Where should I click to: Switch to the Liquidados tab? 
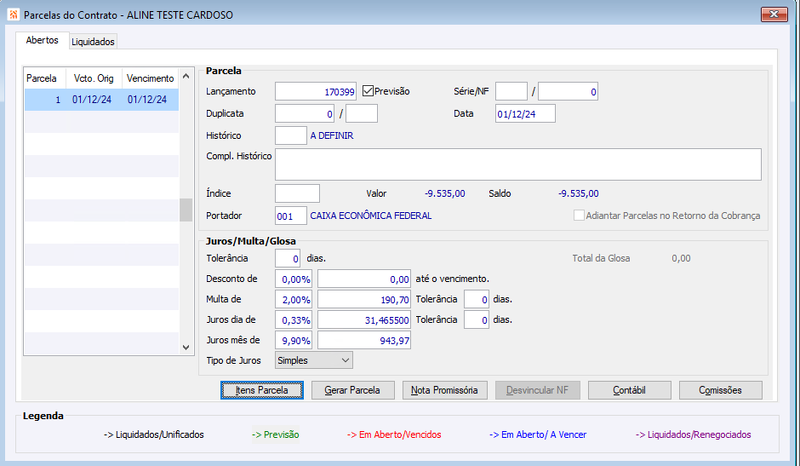coord(93,41)
